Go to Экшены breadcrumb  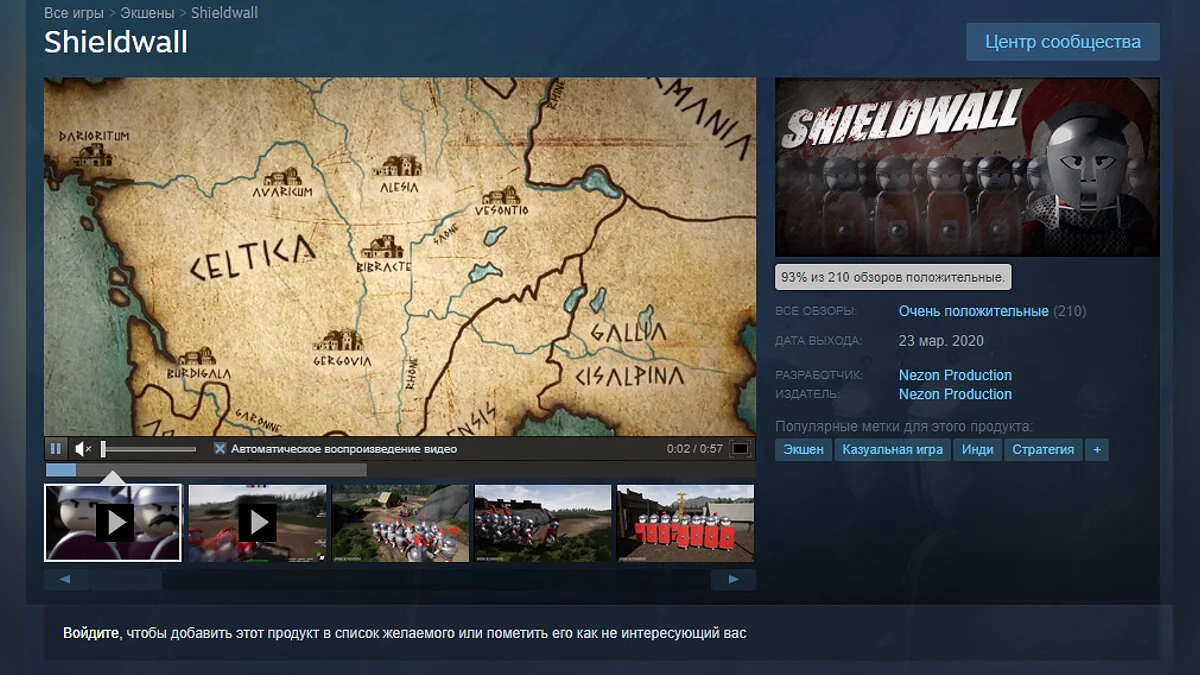click(149, 13)
